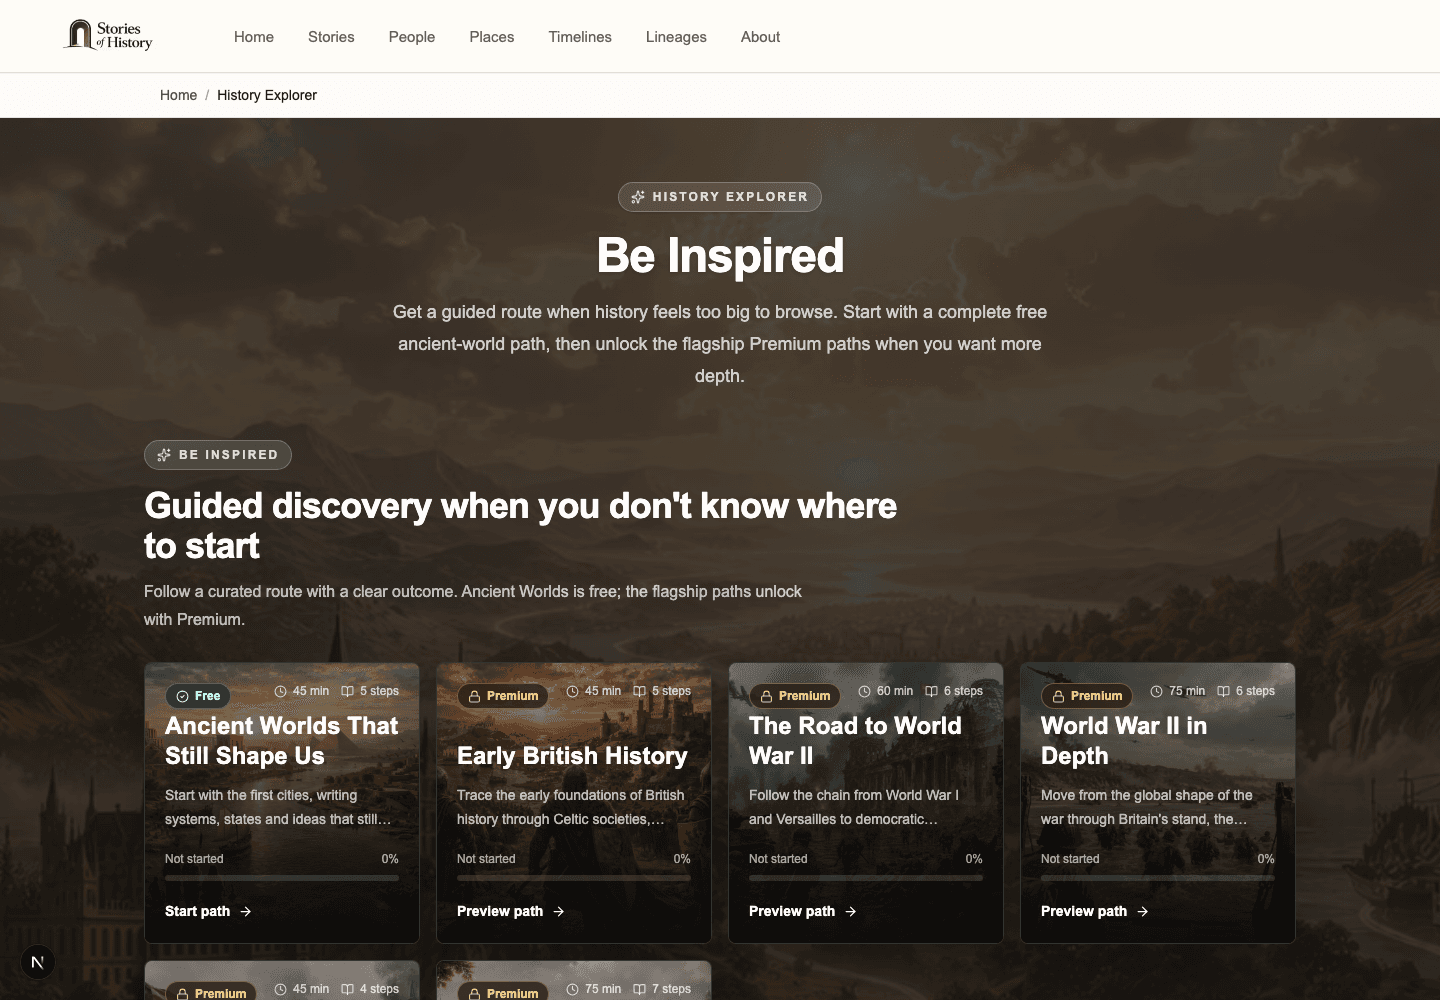Click the book icon beside 4 steps
This screenshot has width=1440, height=1000.
pos(347,989)
